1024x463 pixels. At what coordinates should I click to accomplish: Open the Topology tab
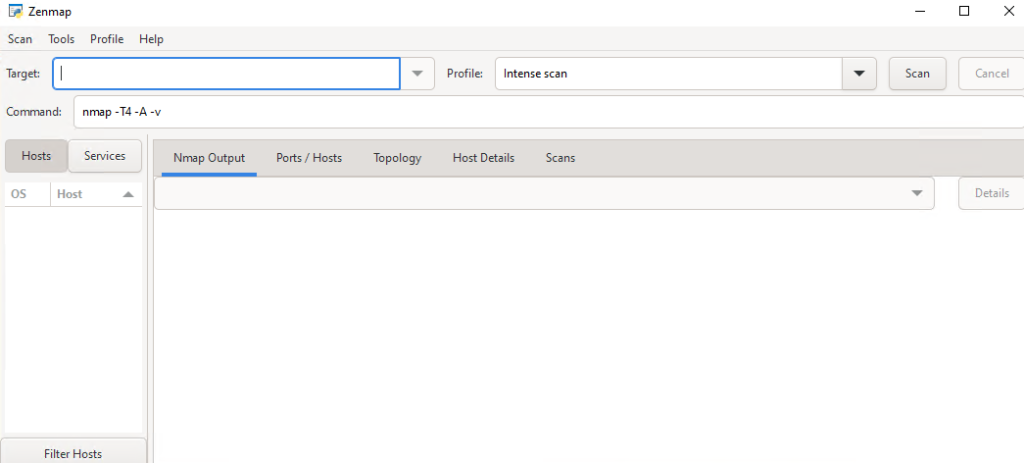pos(397,158)
